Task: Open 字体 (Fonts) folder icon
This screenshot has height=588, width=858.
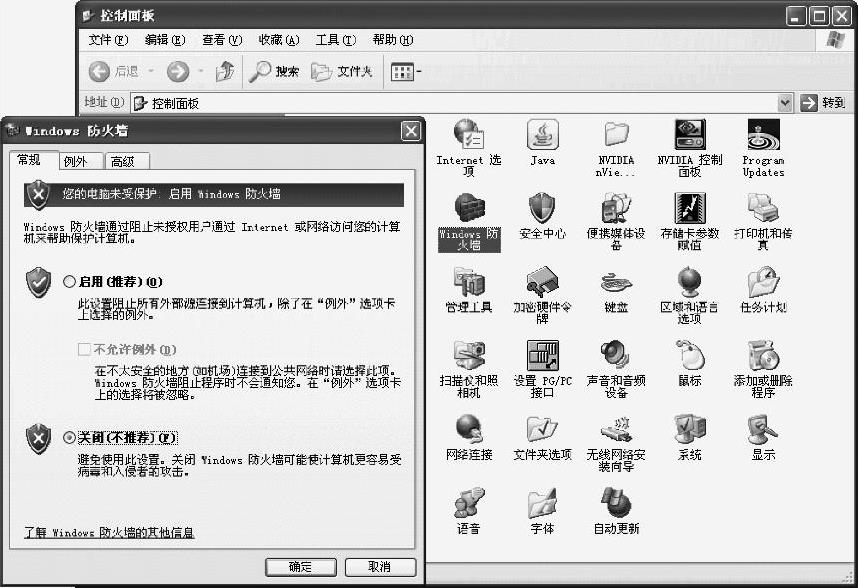Action: (542, 504)
